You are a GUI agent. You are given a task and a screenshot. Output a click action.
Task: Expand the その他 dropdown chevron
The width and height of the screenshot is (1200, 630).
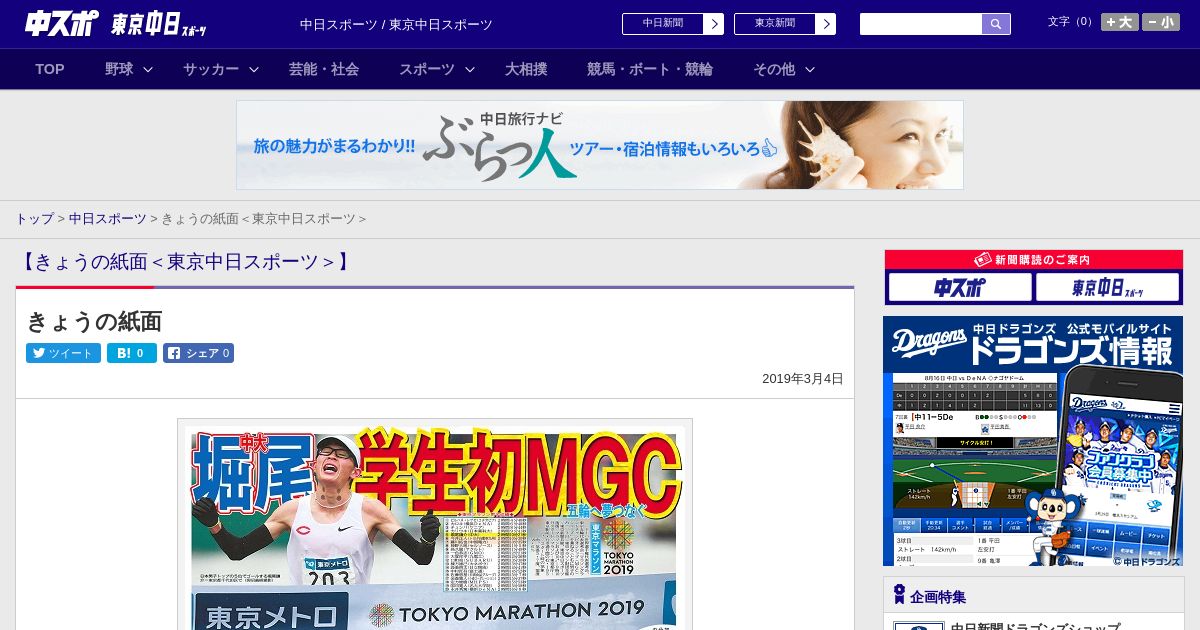(810, 70)
